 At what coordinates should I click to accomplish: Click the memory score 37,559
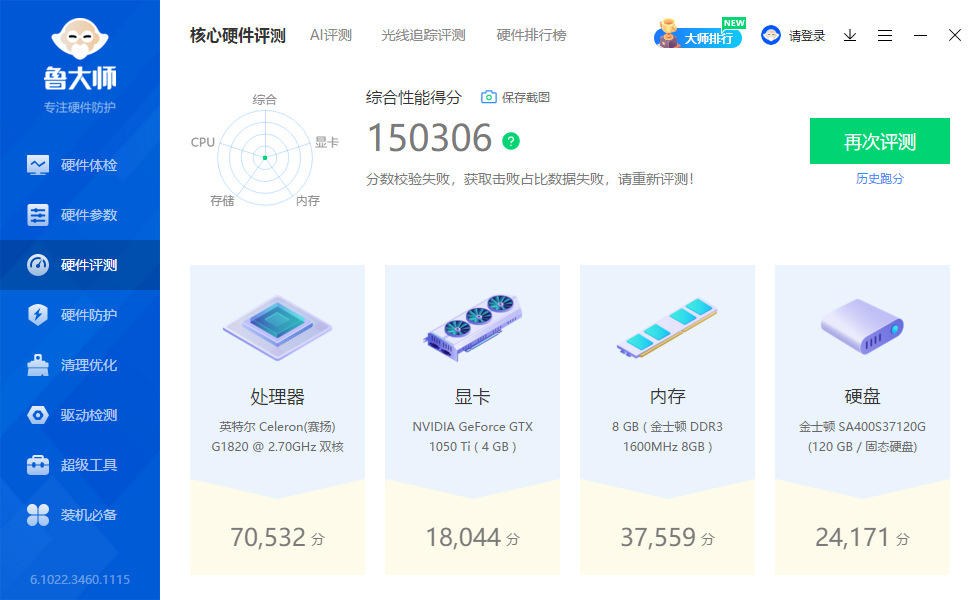[658, 538]
